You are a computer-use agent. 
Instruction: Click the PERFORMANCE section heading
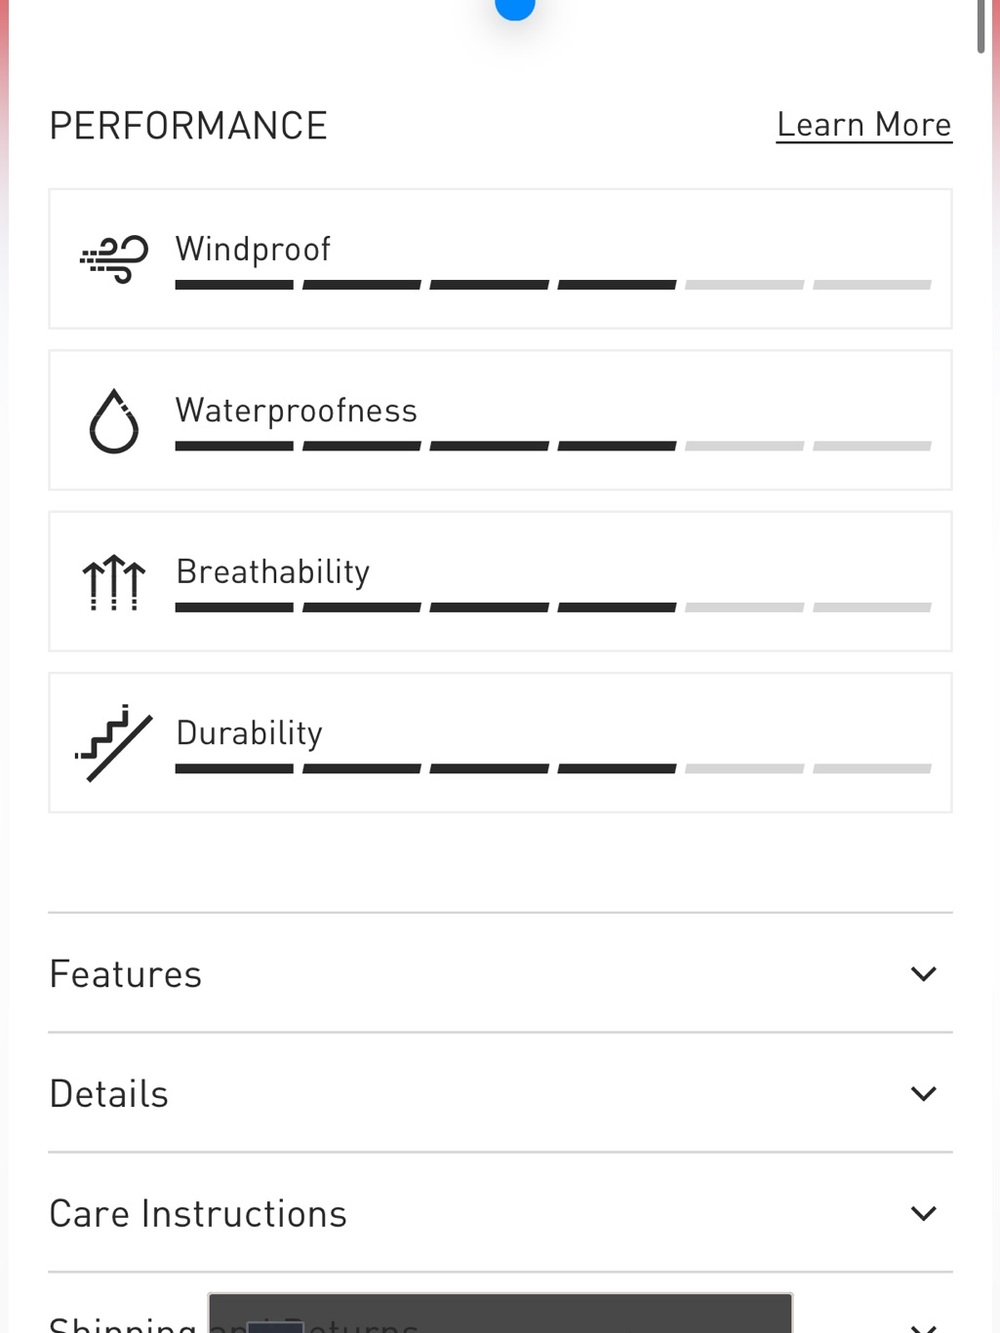(x=188, y=126)
